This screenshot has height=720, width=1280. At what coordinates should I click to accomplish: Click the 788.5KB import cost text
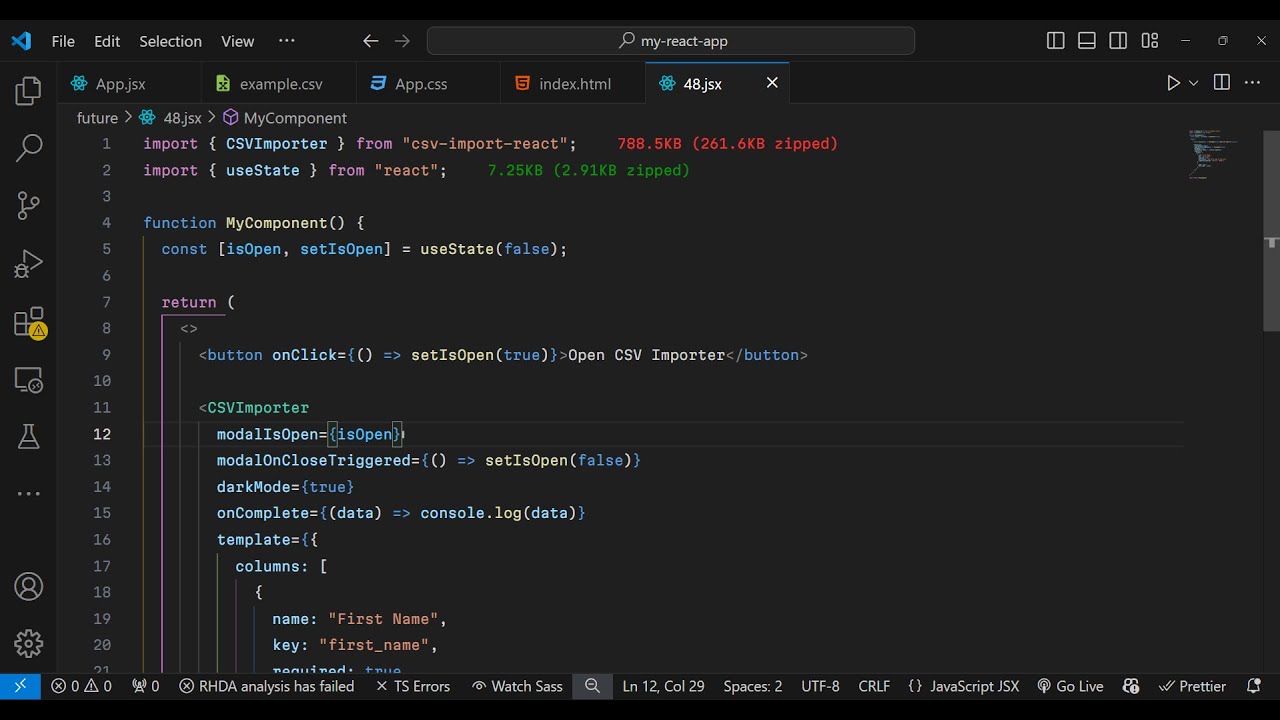(727, 144)
